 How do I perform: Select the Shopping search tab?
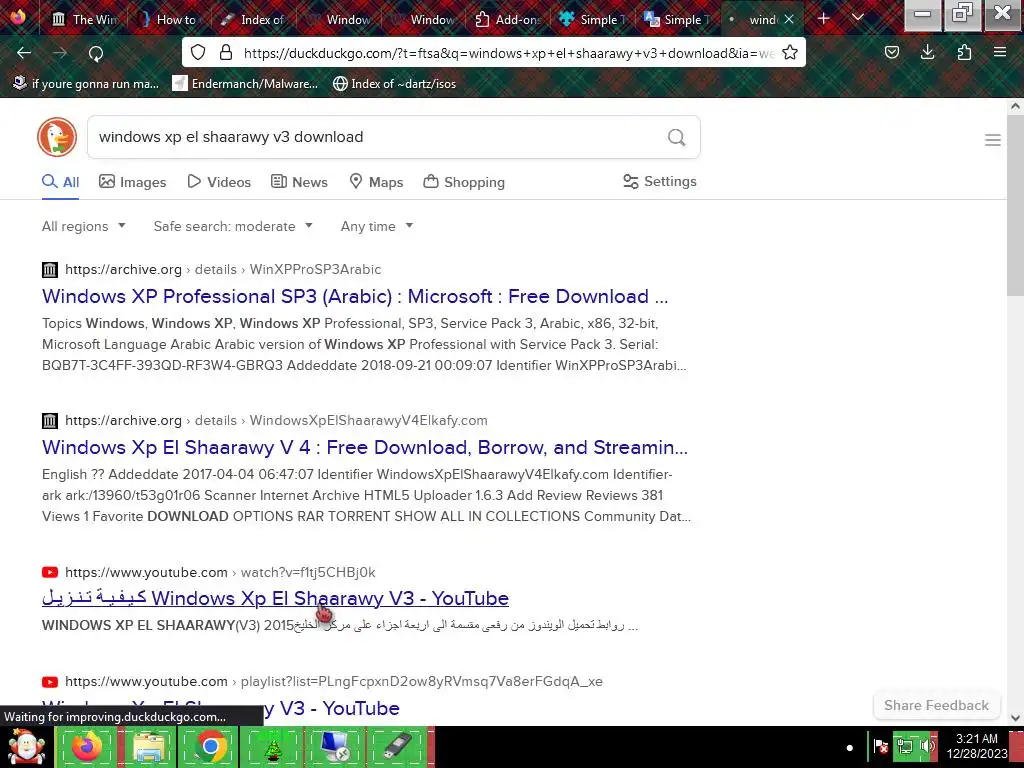464,182
